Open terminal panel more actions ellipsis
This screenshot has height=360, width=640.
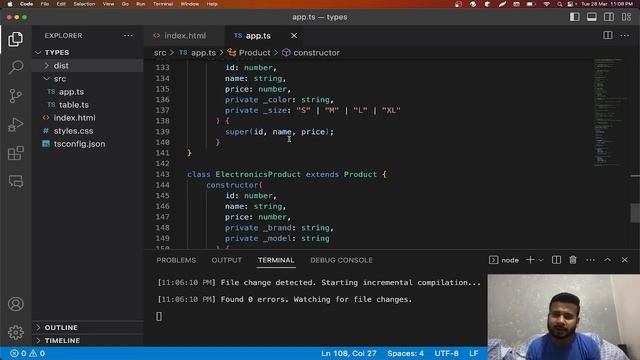click(590, 260)
